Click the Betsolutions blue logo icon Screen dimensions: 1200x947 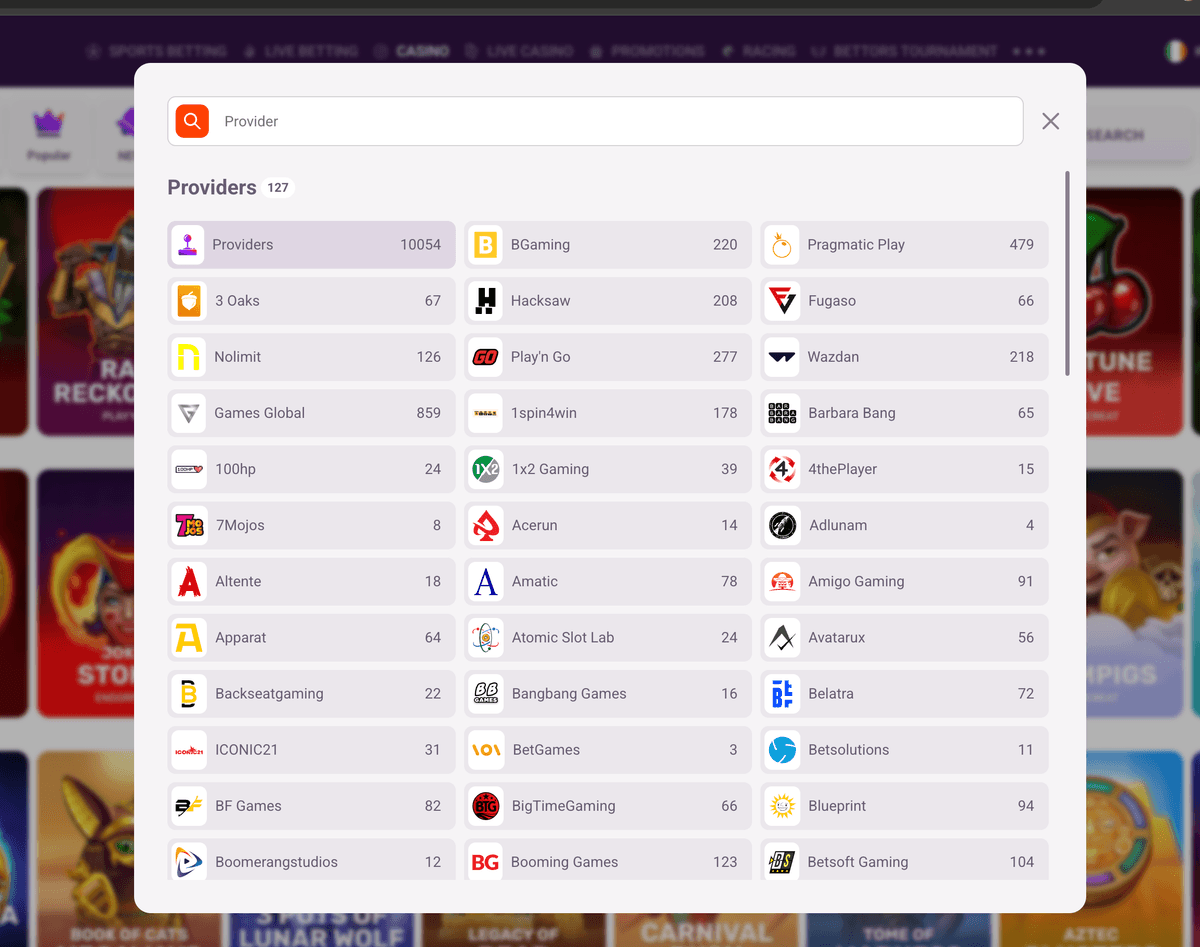[x=782, y=750]
